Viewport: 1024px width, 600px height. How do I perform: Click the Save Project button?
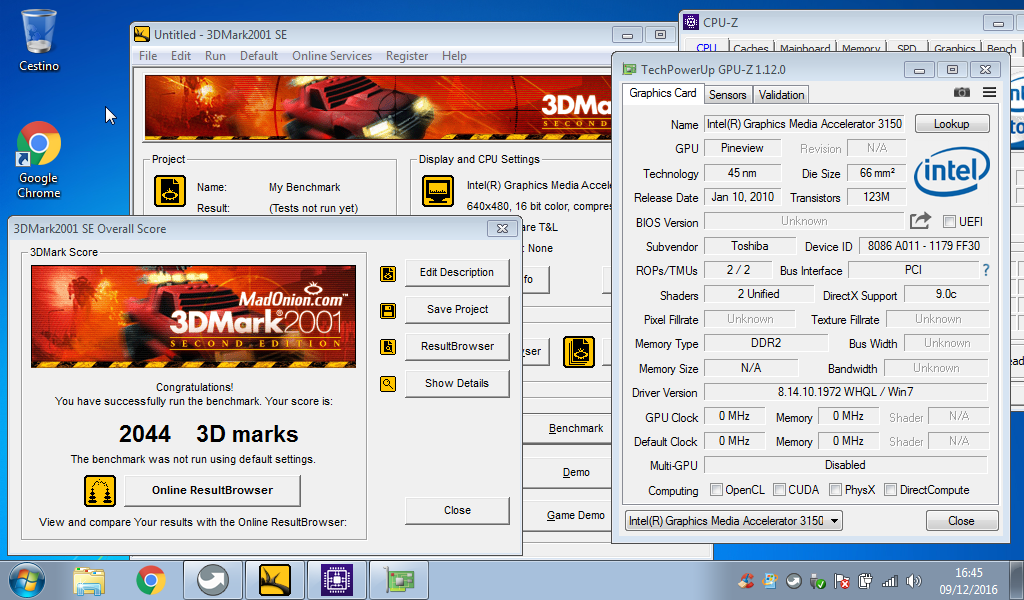tap(457, 309)
